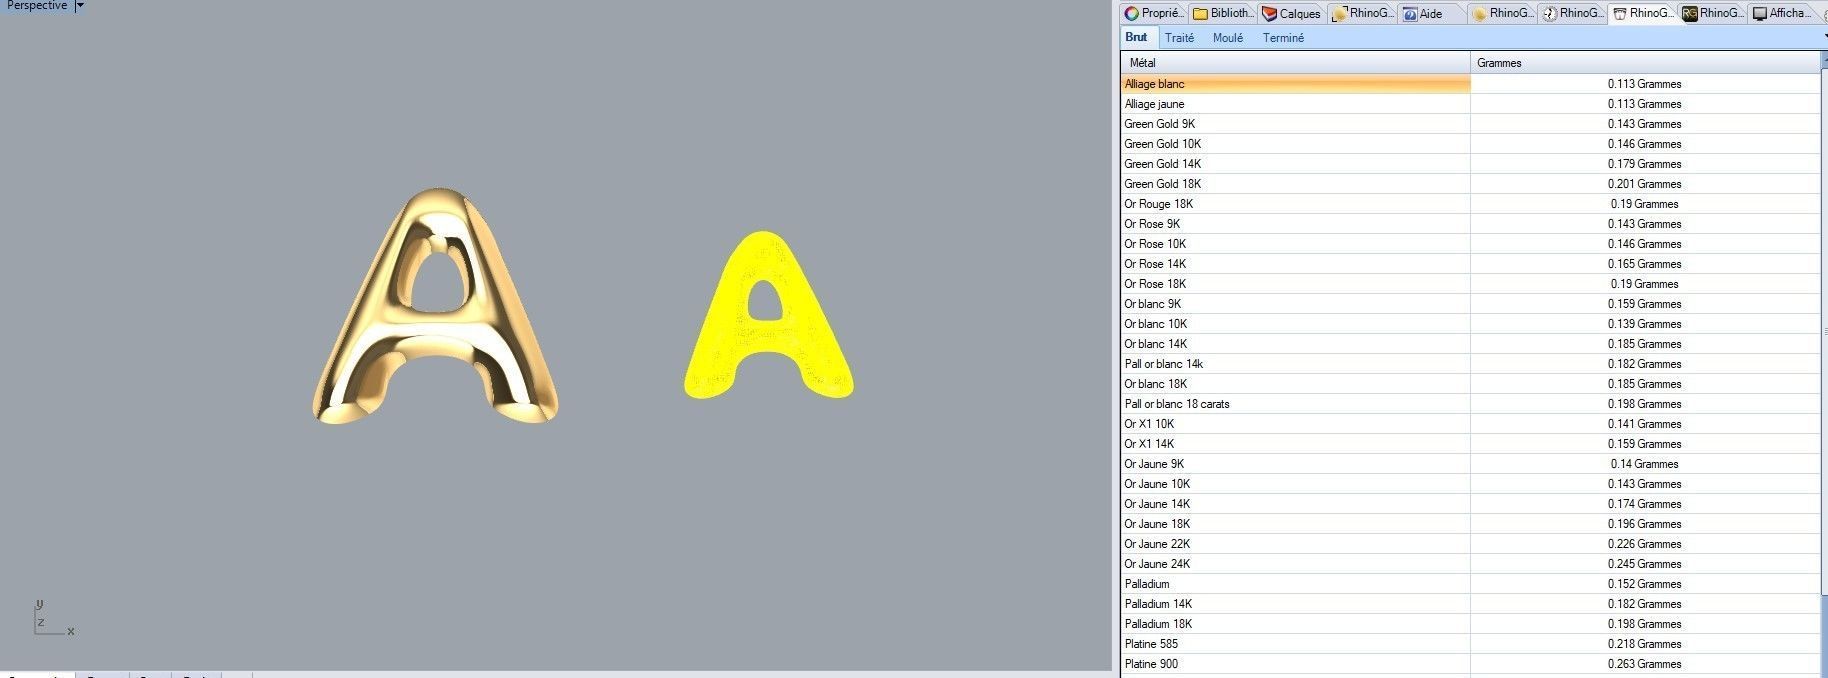The image size is (1828, 678).
Task: Select the Platine 585 row
Action: click(x=1470, y=644)
